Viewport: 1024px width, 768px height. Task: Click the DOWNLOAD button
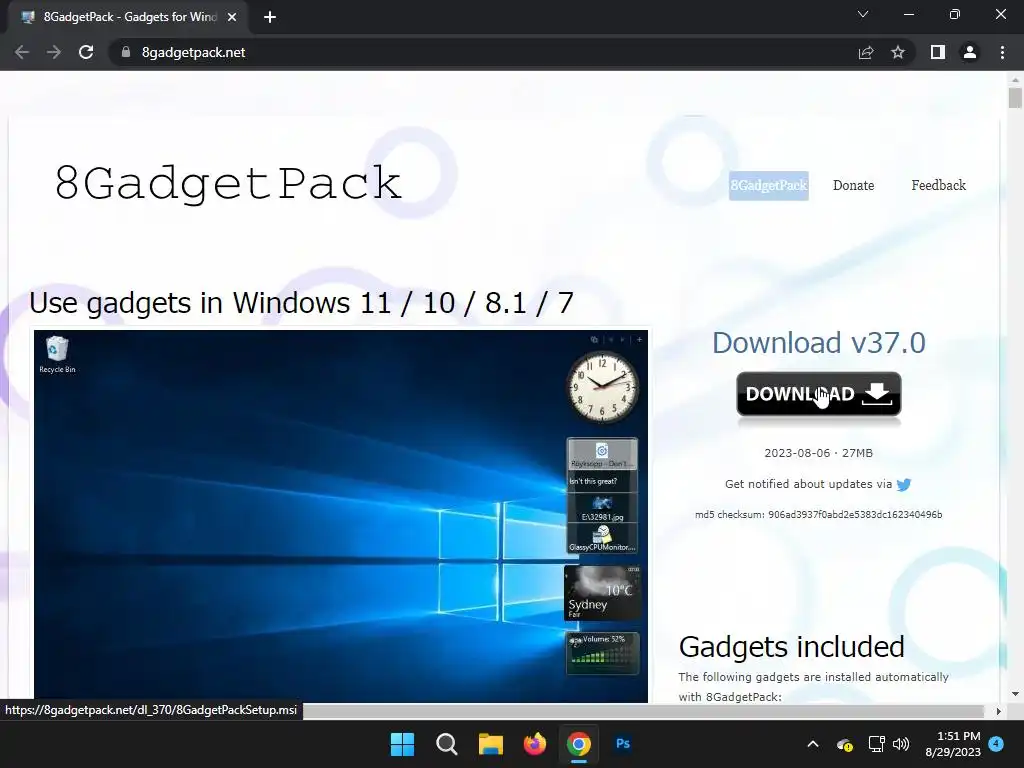819,394
